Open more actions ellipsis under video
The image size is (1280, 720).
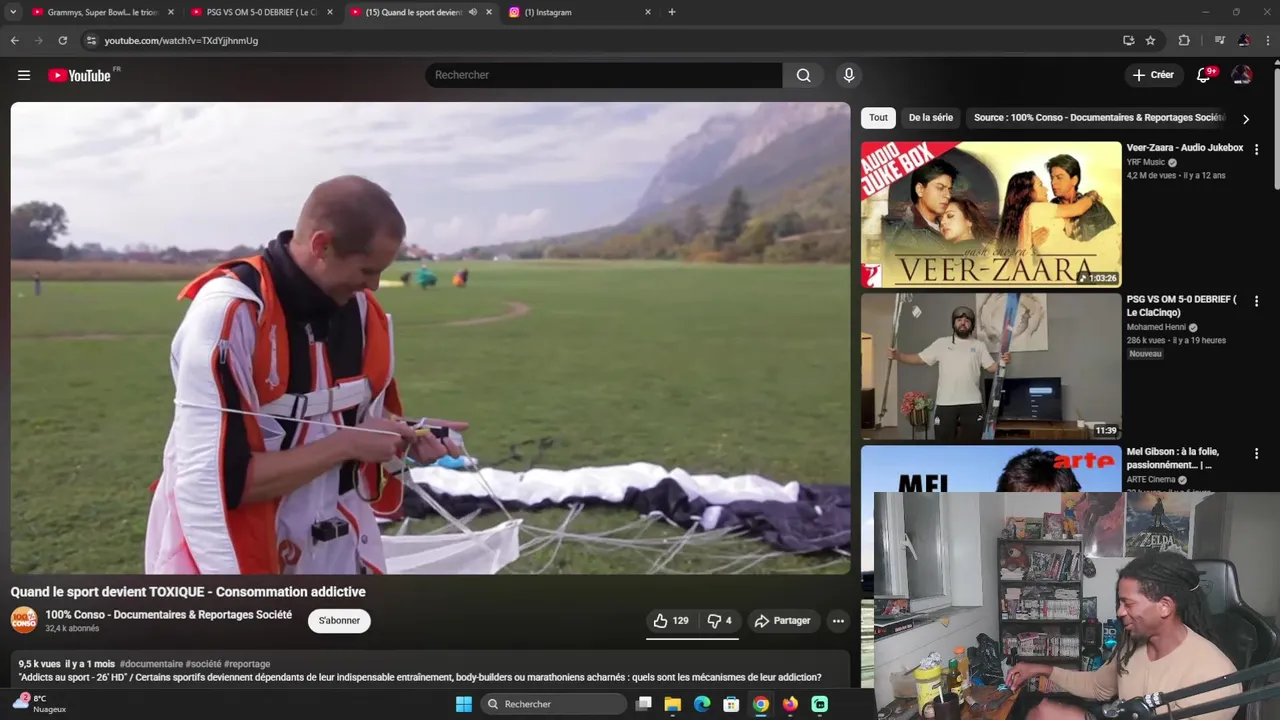(838, 621)
